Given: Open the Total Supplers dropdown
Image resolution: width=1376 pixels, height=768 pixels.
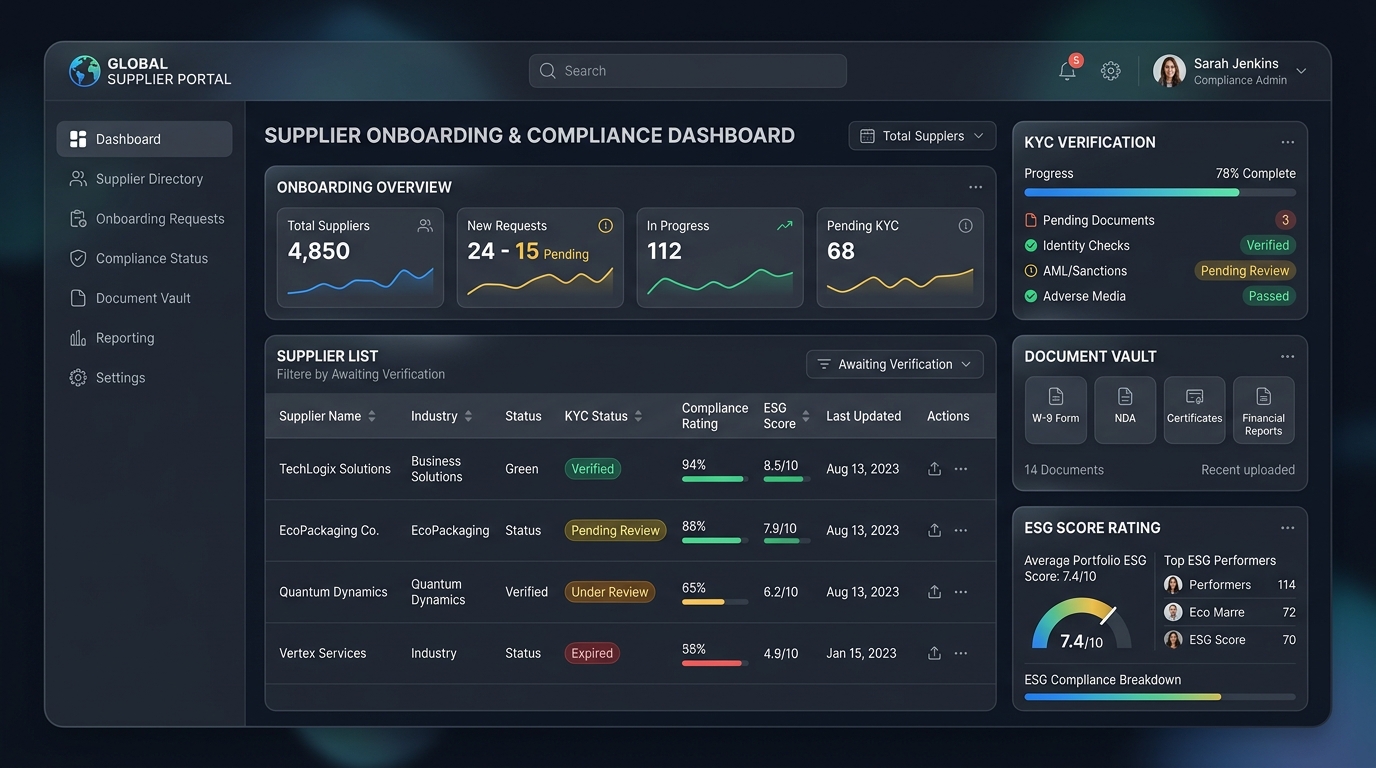Looking at the screenshot, I should [x=922, y=136].
